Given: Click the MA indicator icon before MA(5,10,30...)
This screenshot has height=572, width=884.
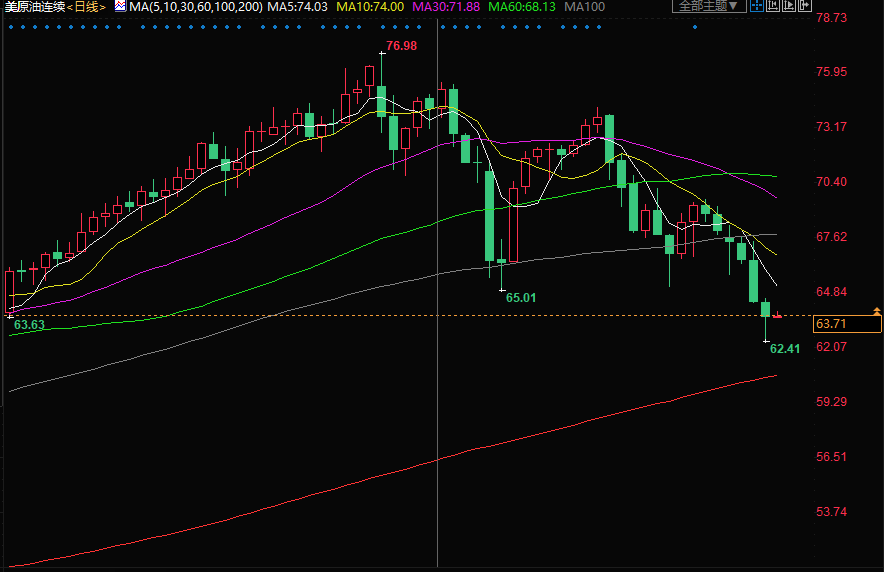Looking at the screenshot, I should pos(120,6).
